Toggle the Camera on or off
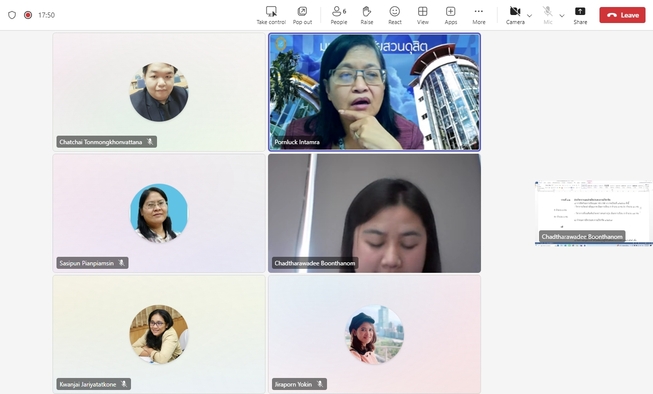This screenshot has height=394, width=653. (x=515, y=15)
